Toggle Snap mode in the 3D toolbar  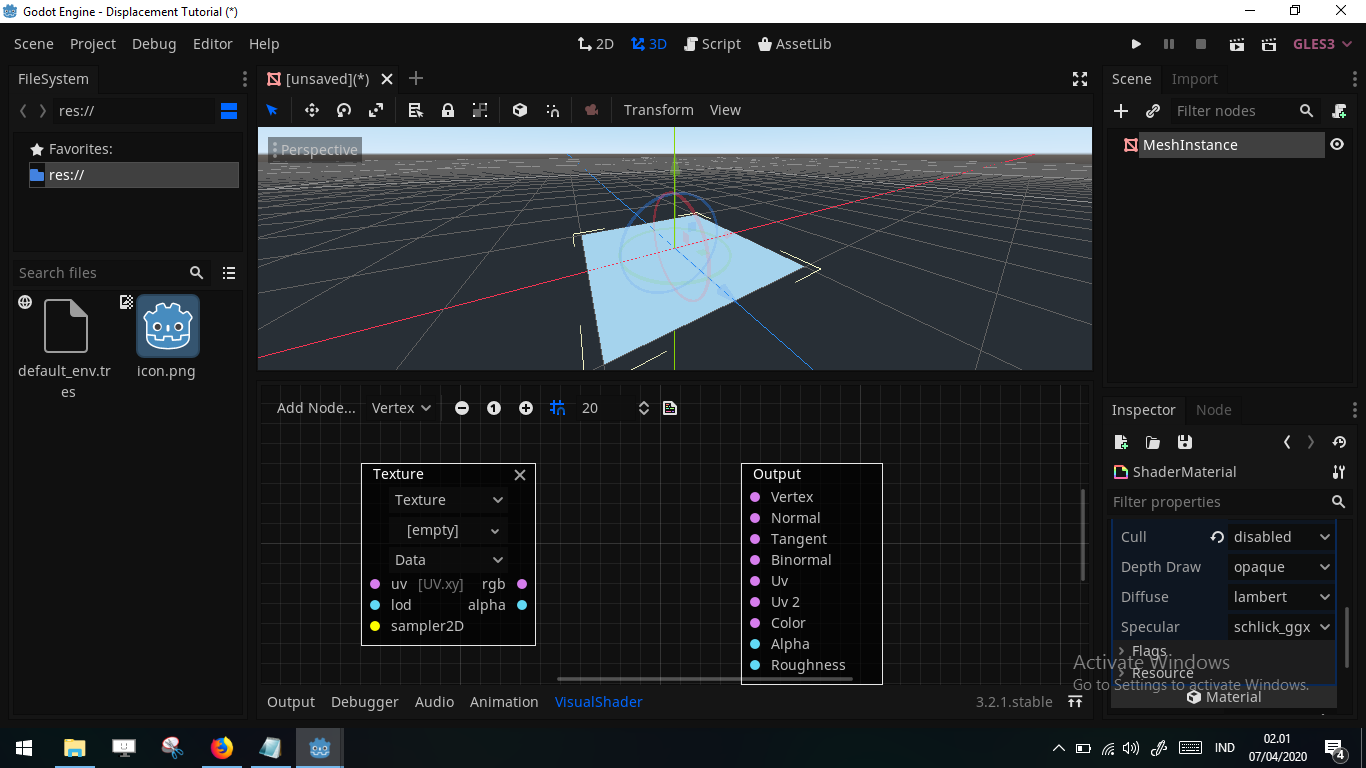pos(551,110)
